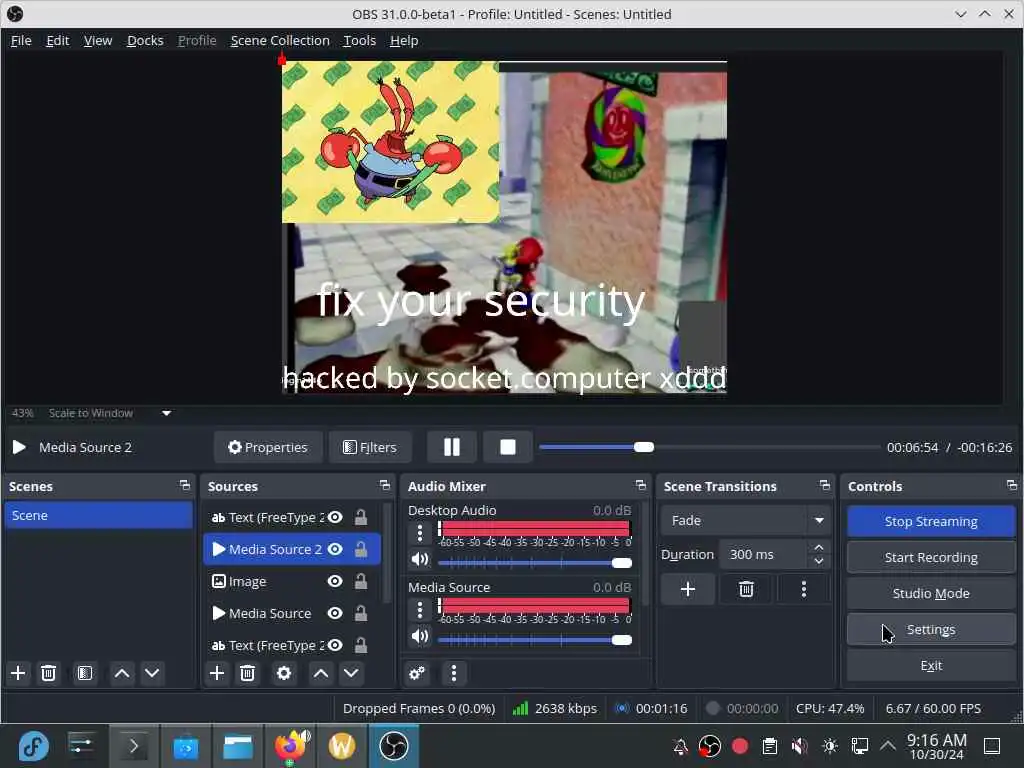Open the Fade transition dropdown
This screenshot has height=768, width=1024.
pos(746,520)
